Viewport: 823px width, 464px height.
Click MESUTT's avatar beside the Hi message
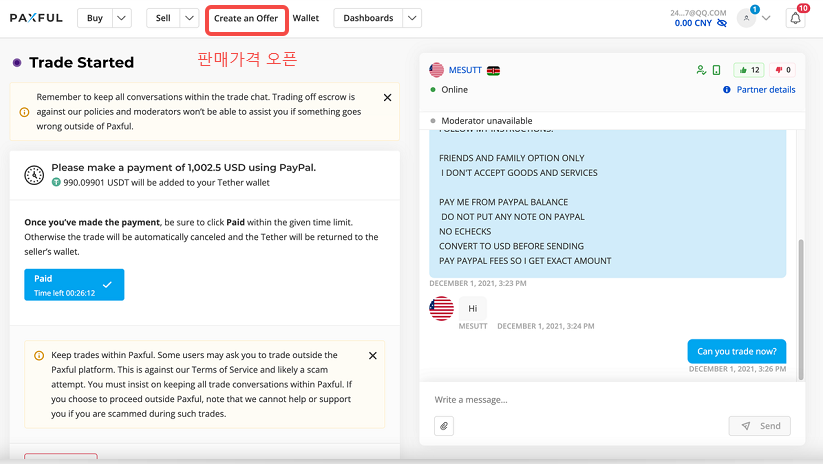[441, 309]
